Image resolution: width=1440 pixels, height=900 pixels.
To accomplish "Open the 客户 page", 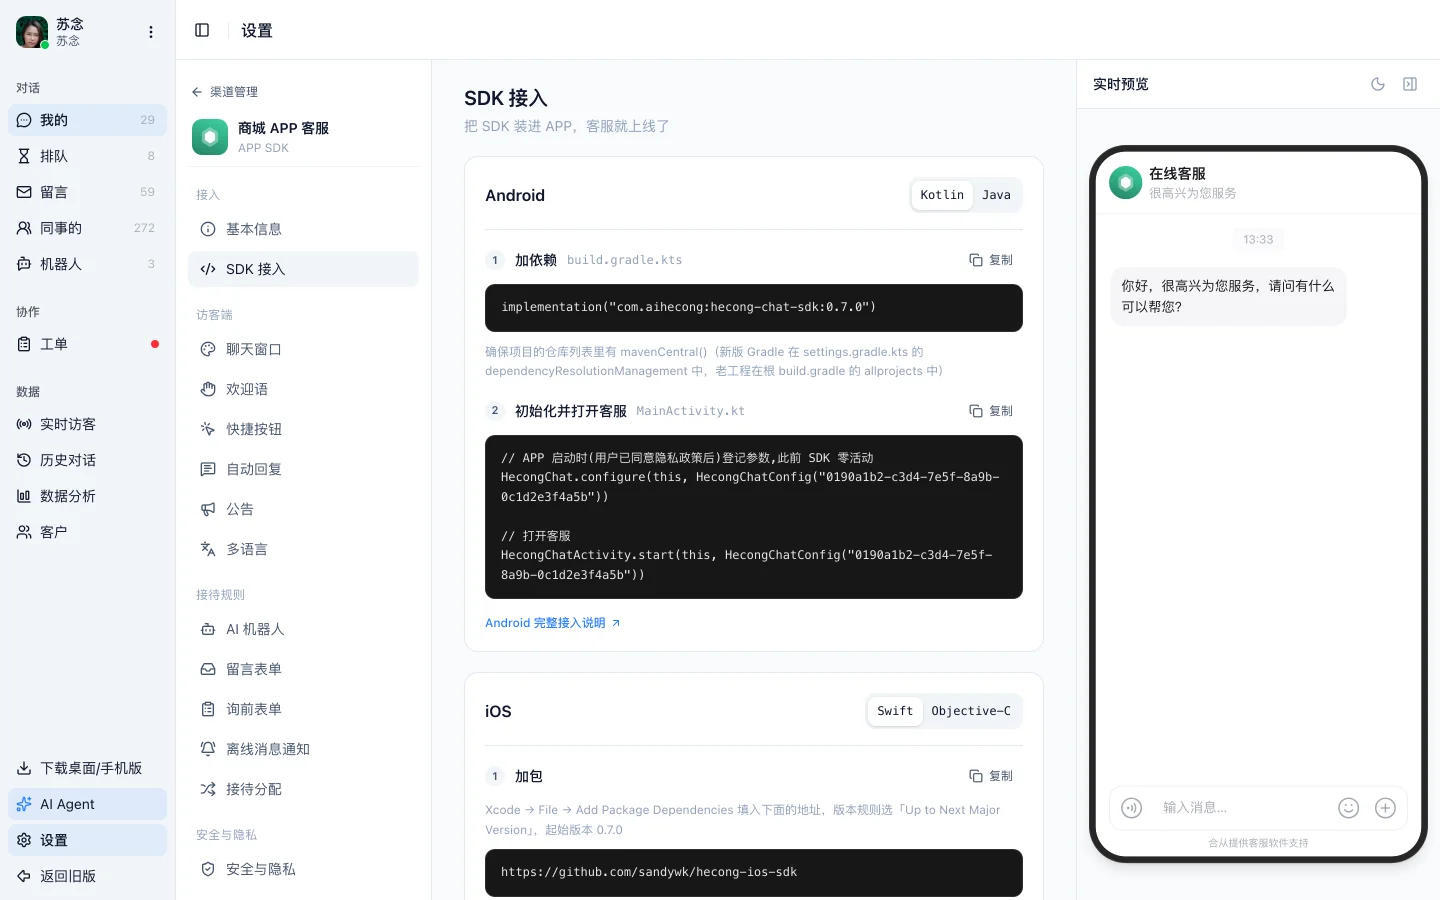I will pos(87,532).
